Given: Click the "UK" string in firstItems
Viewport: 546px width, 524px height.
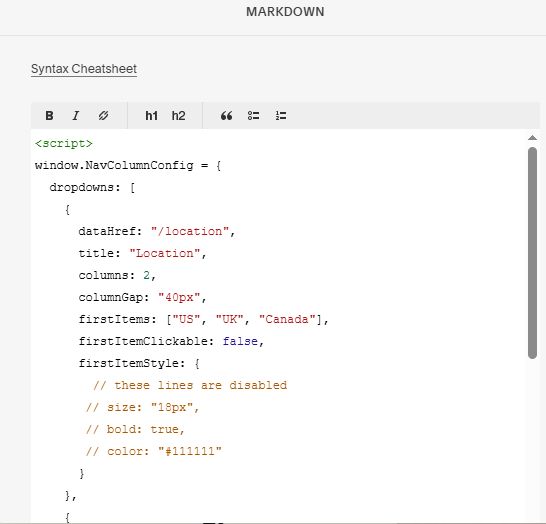Looking at the screenshot, I should tap(229, 319).
